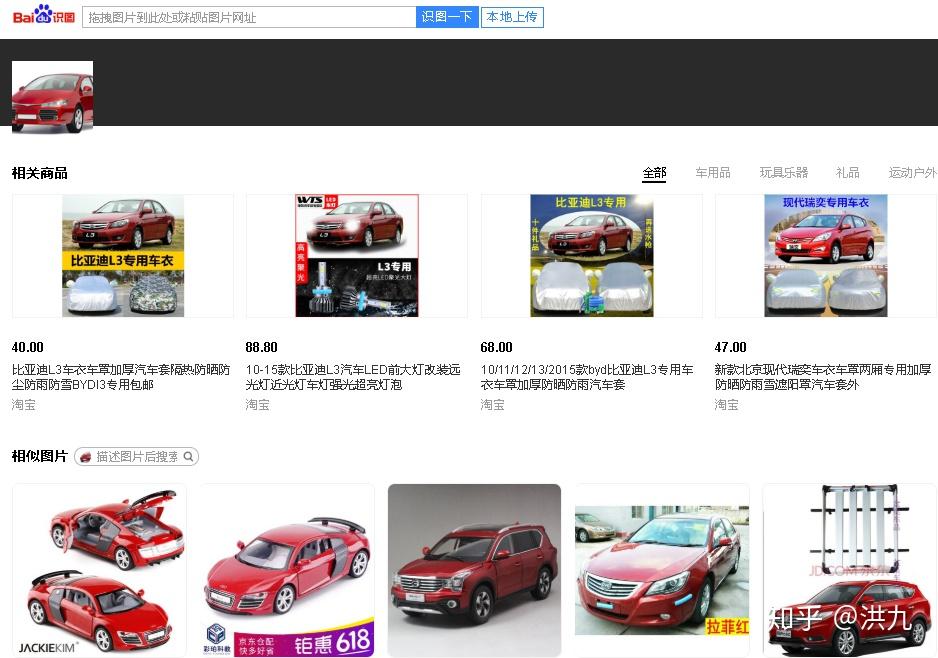Open the 10/11/12/13/2015款byd比亚迪L3 product link
This screenshot has width=938, height=658.
click(587, 377)
